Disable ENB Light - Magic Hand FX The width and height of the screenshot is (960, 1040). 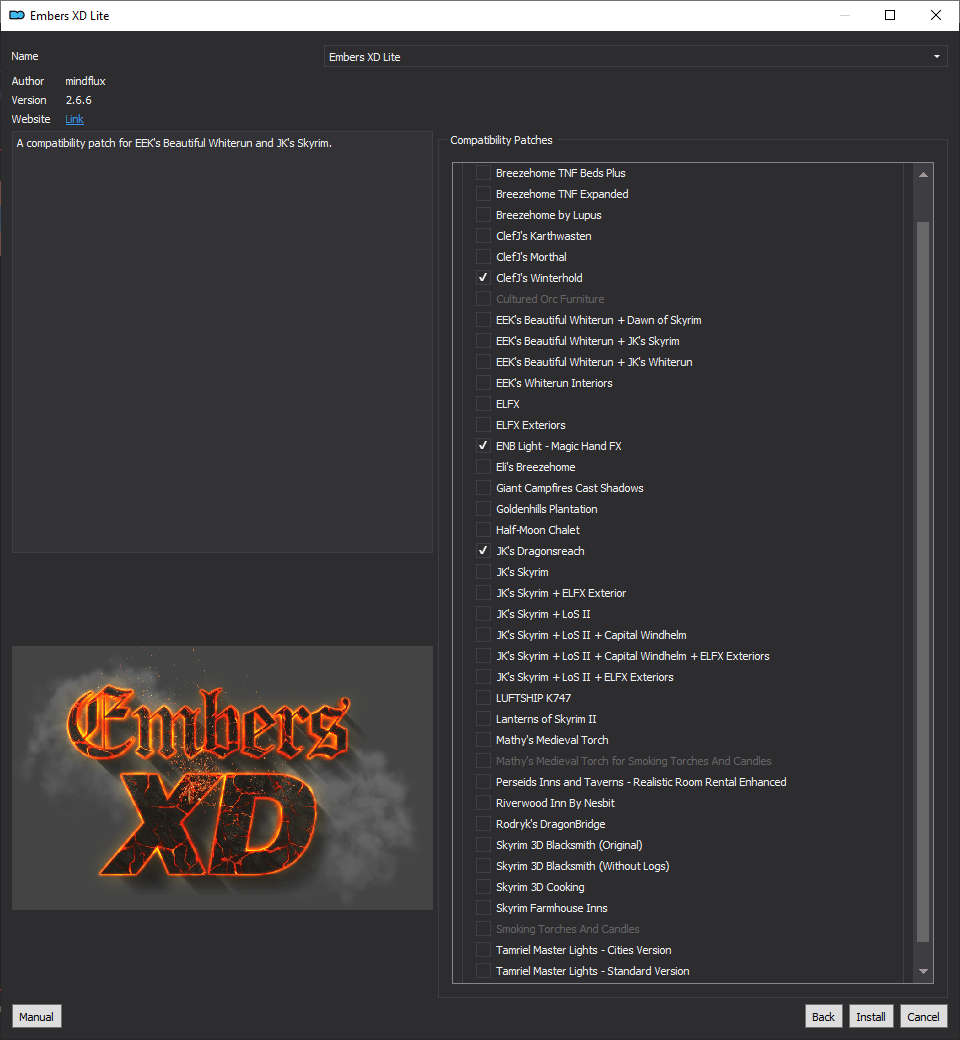[x=484, y=446]
